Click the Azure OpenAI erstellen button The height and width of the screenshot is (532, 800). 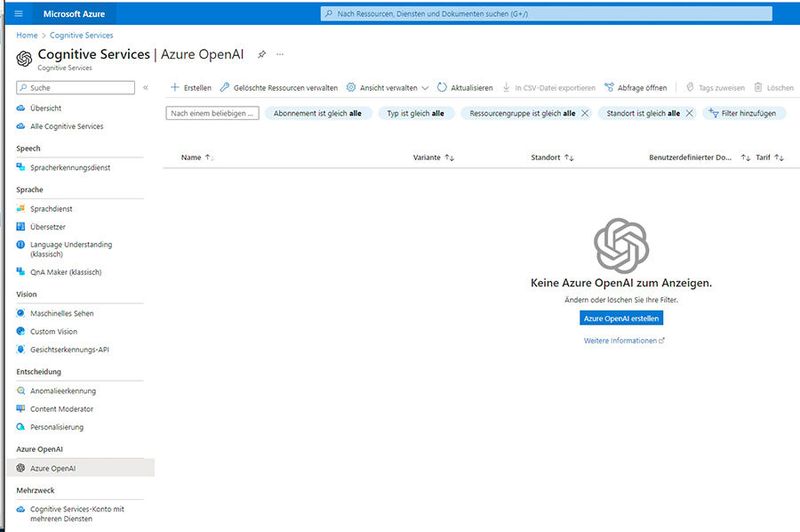click(621, 318)
